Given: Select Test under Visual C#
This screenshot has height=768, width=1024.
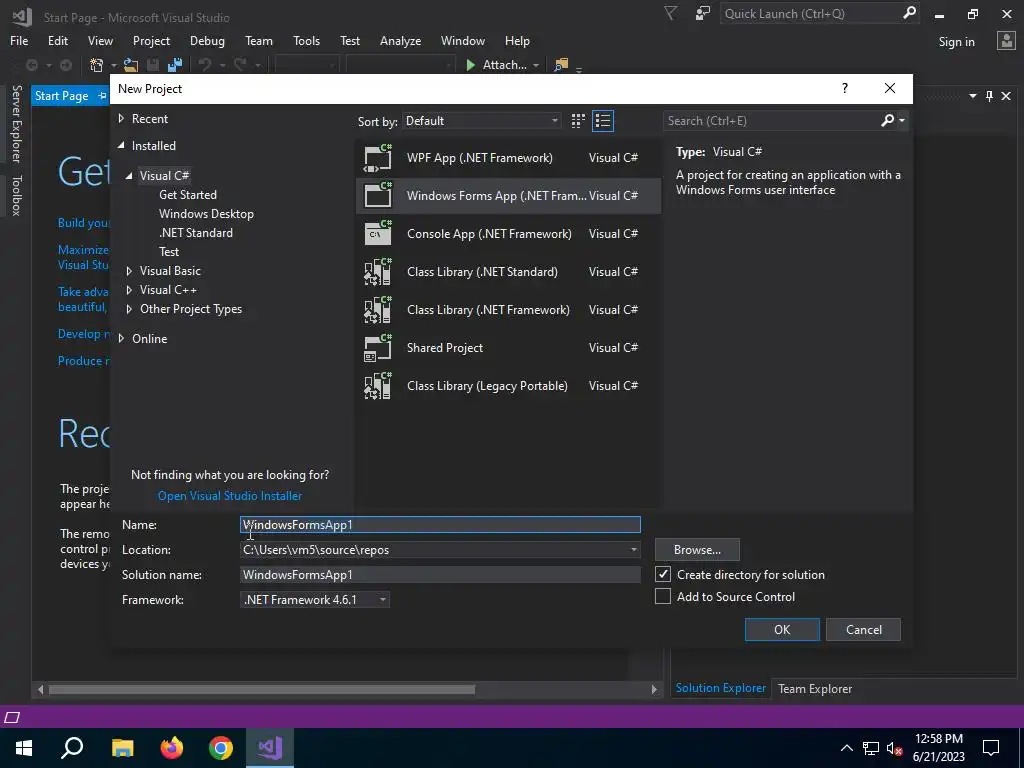Looking at the screenshot, I should click(x=168, y=251).
